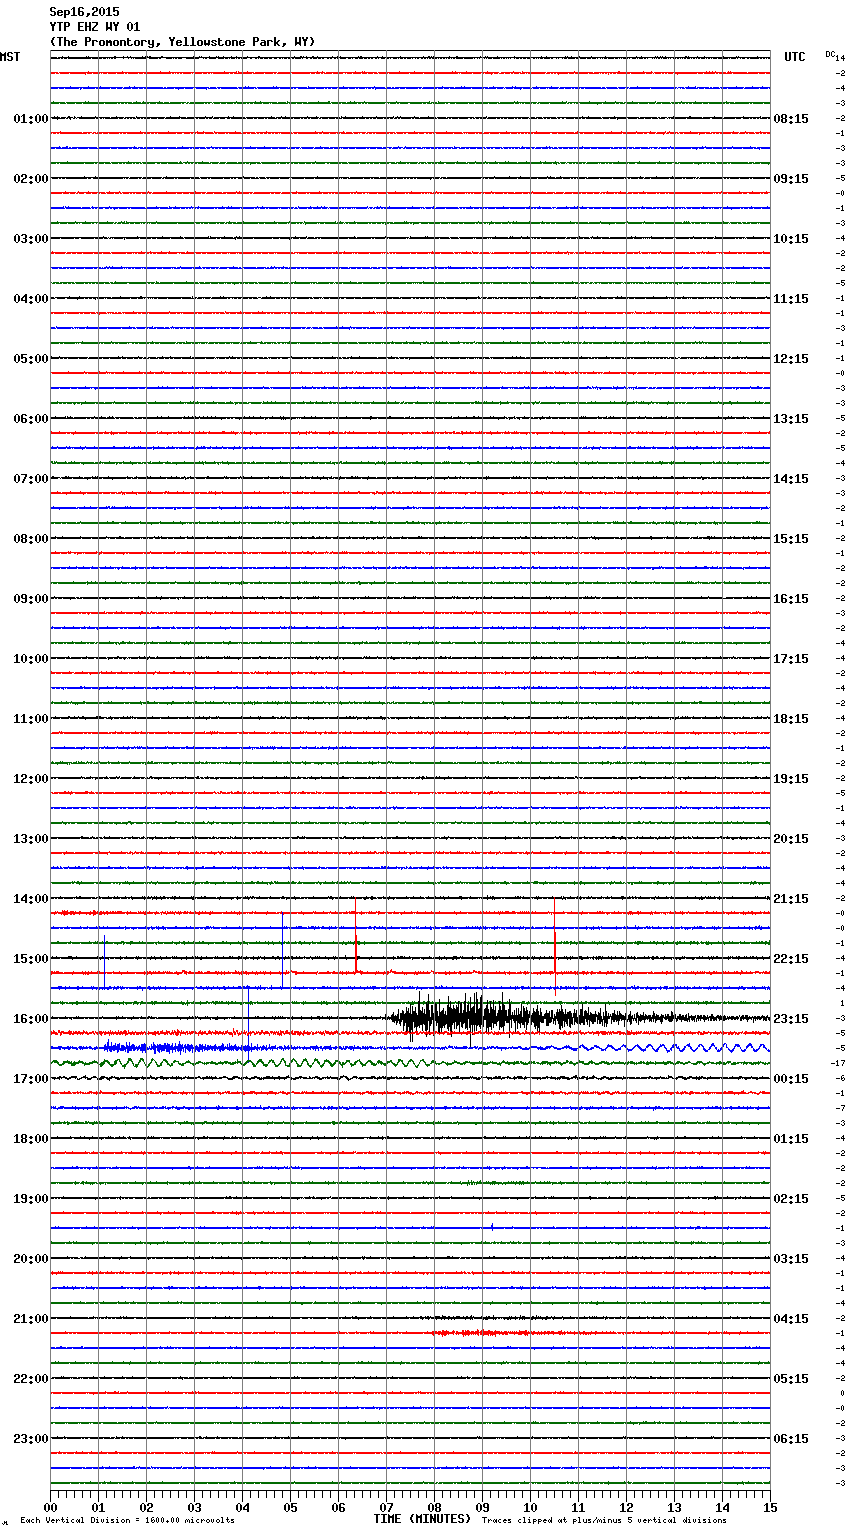Click minute tick label 03 on bottom axis
The width and height of the screenshot is (850, 1534).
(x=194, y=1508)
